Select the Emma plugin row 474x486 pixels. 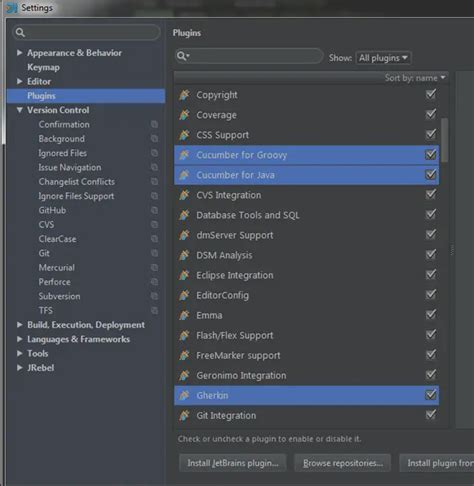point(306,315)
